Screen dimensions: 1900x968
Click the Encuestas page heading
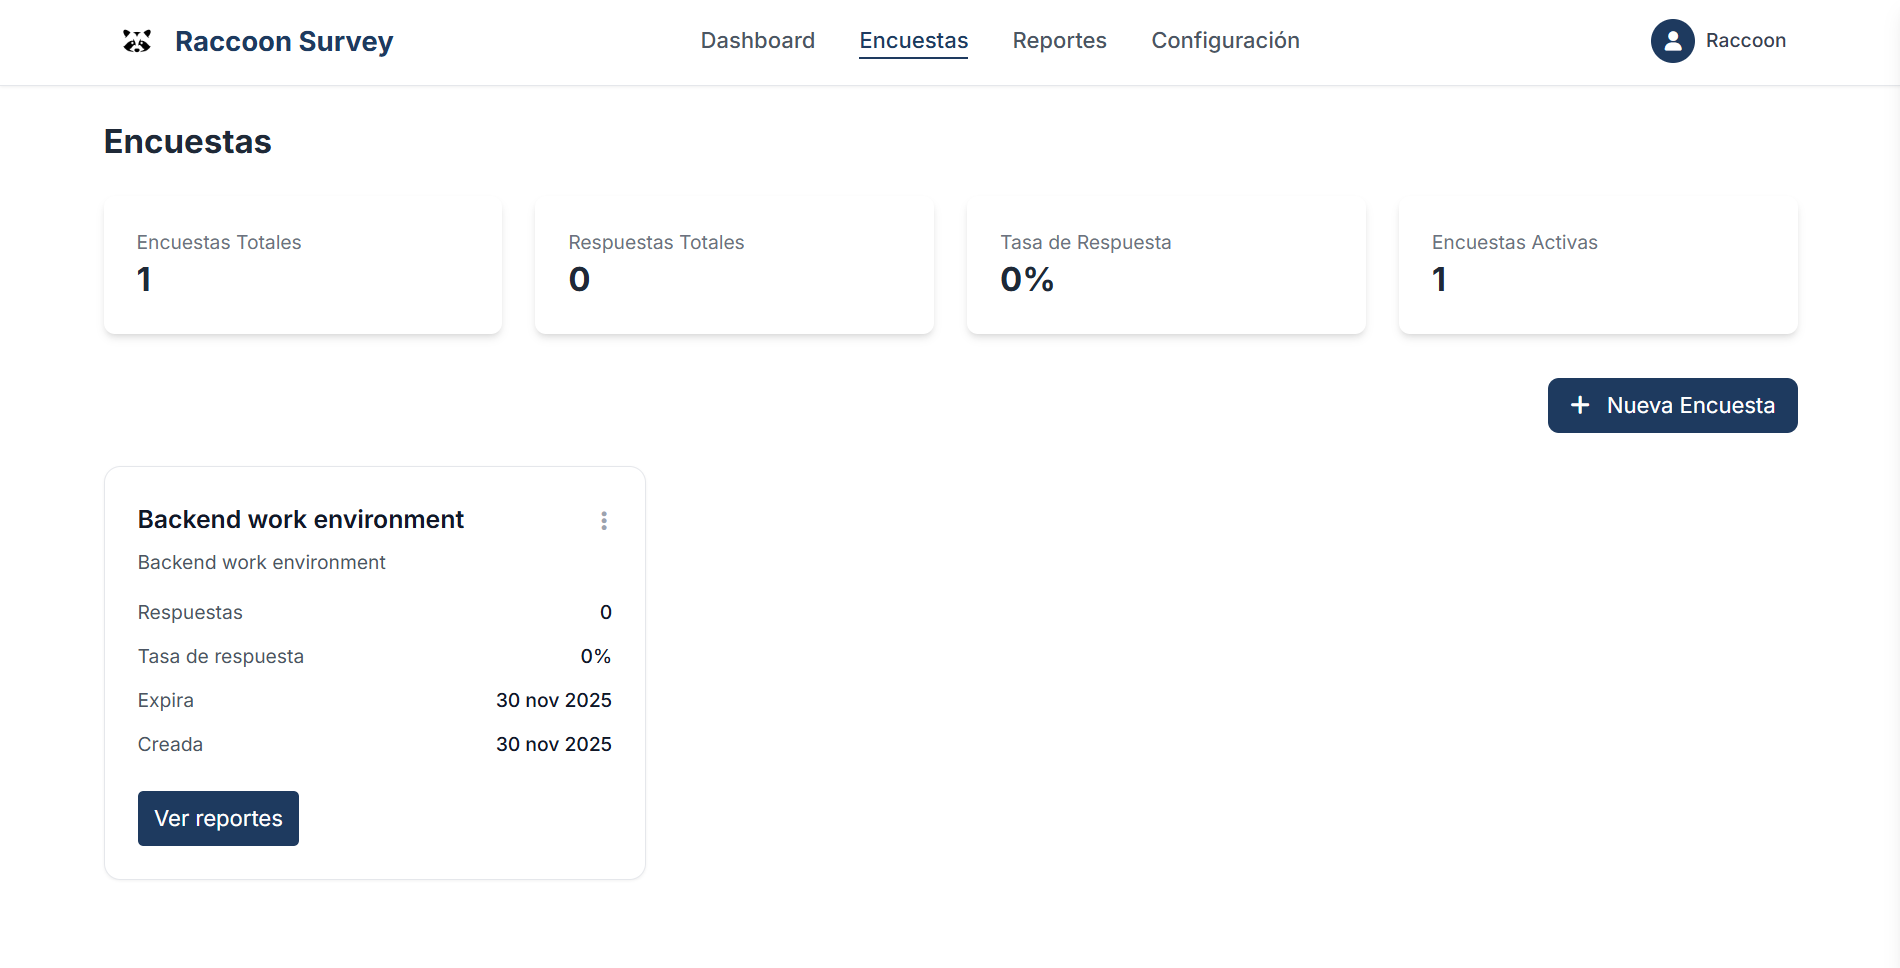pyautogui.click(x=188, y=142)
